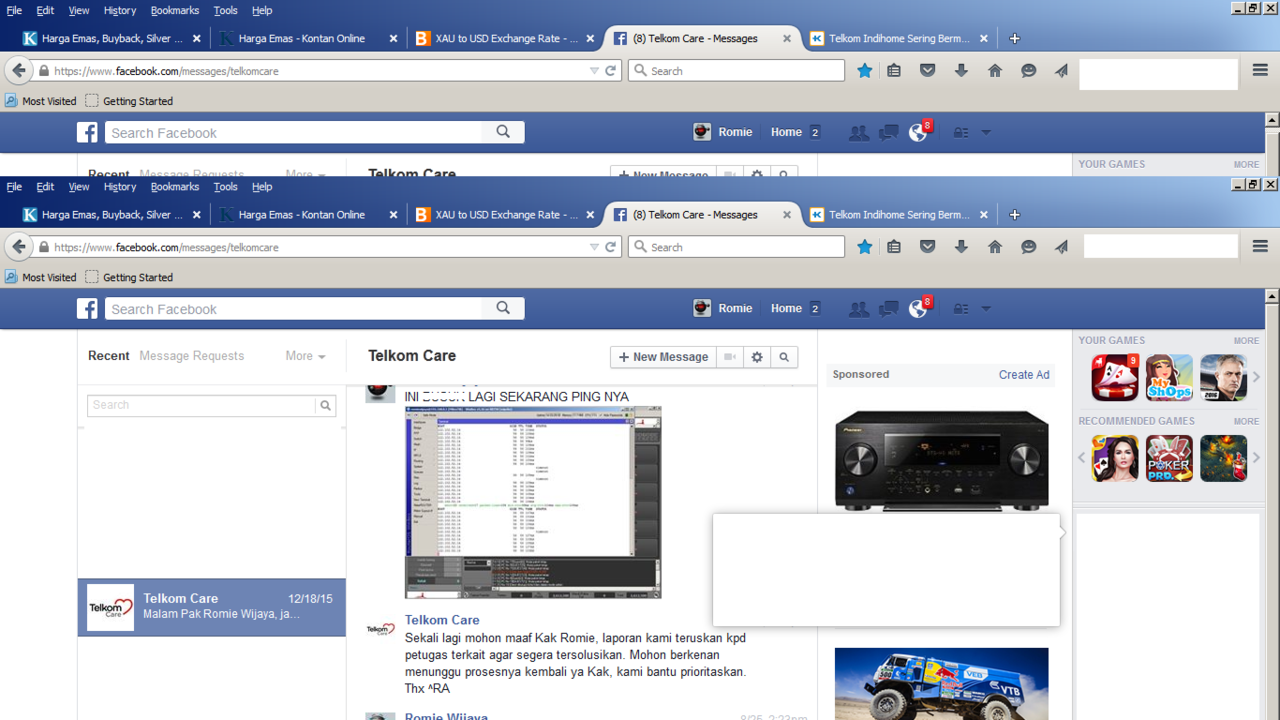The width and height of the screenshot is (1280, 720).
Task: Focus the messages Search input
Action: [x=201, y=405]
